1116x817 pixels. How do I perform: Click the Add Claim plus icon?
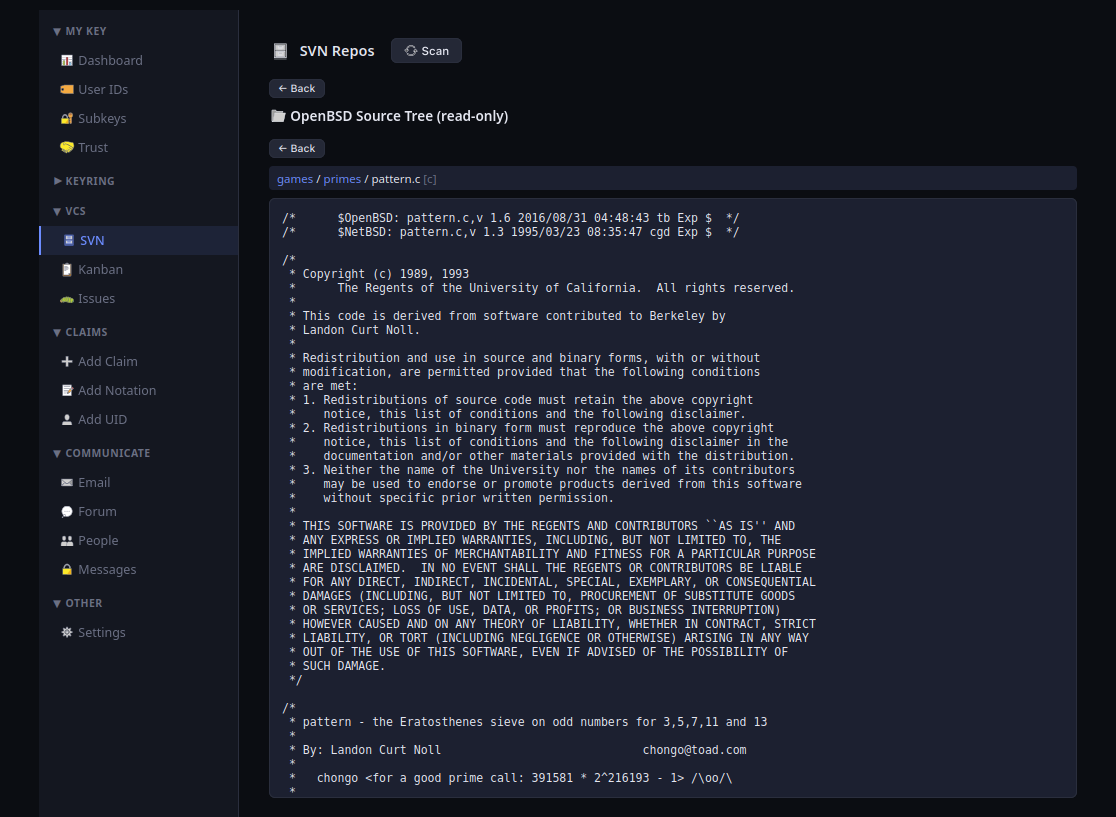point(67,362)
